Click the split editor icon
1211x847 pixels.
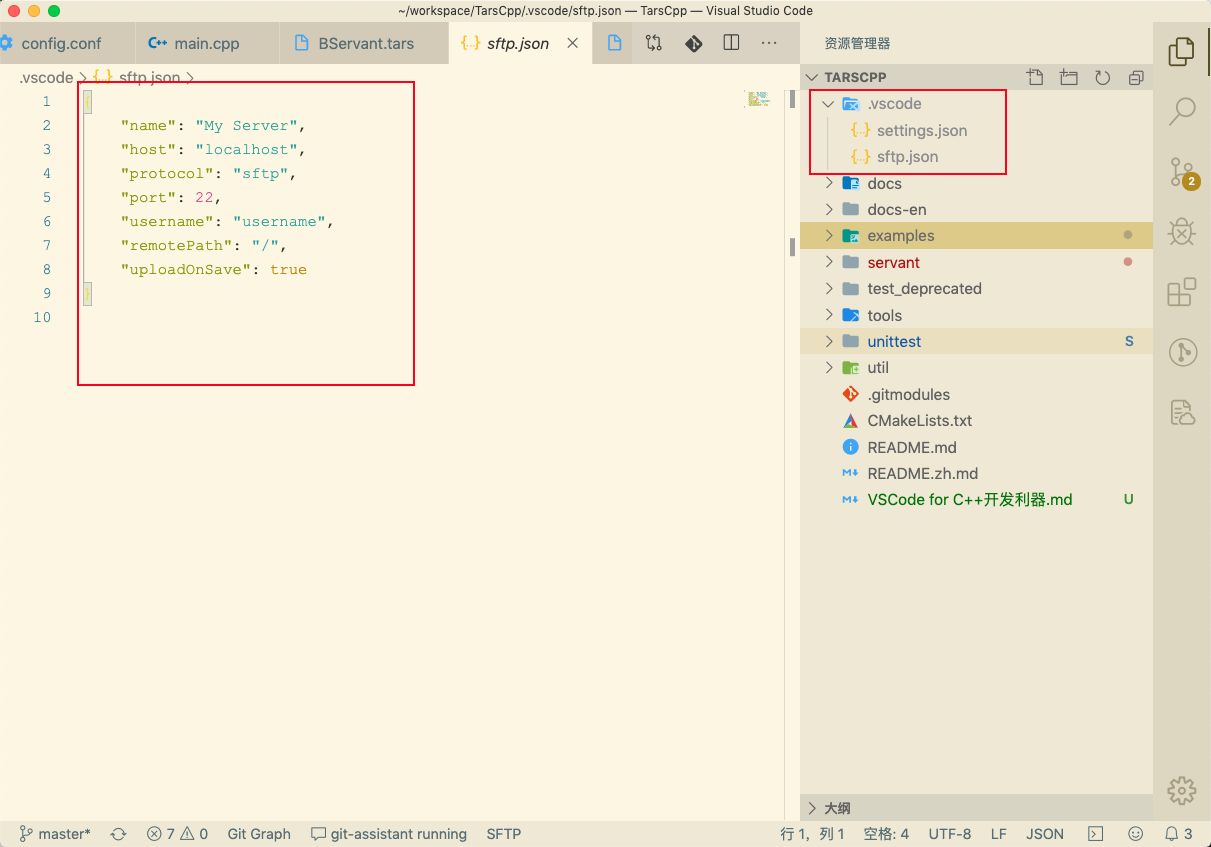click(x=731, y=43)
